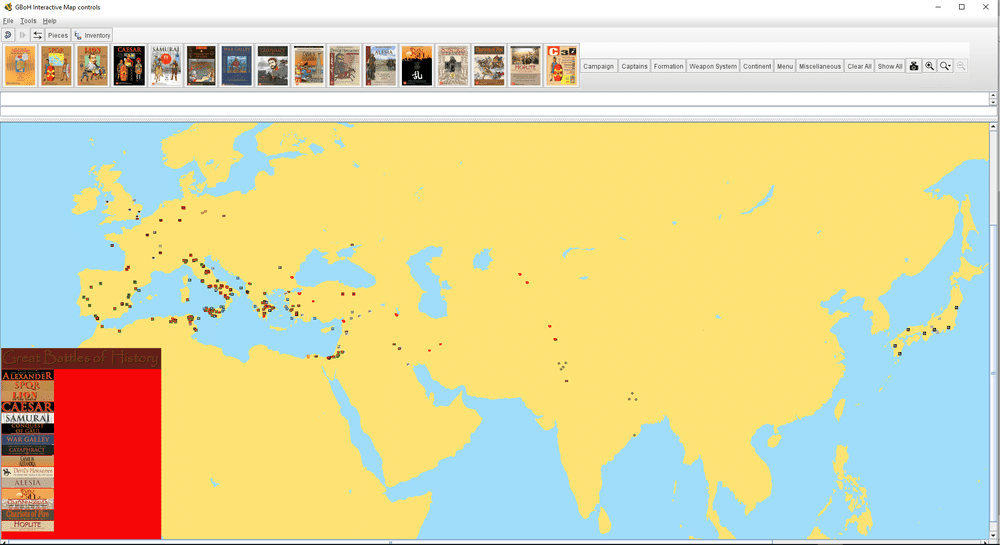The width and height of the screenshot is (1000, 545).
Task: Zoom in using the magnifier plus icon
Action: click(x=930, y=66)
